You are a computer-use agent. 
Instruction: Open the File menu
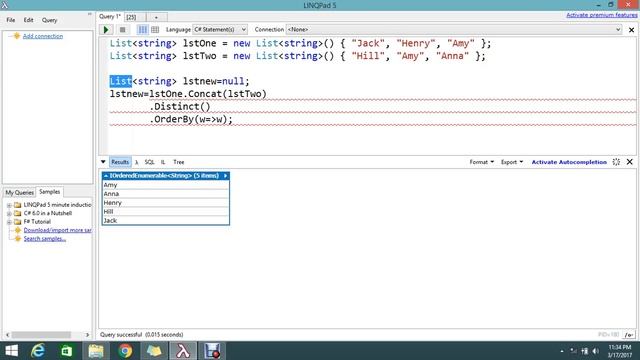pyautogui.click(x=11, y=20)
